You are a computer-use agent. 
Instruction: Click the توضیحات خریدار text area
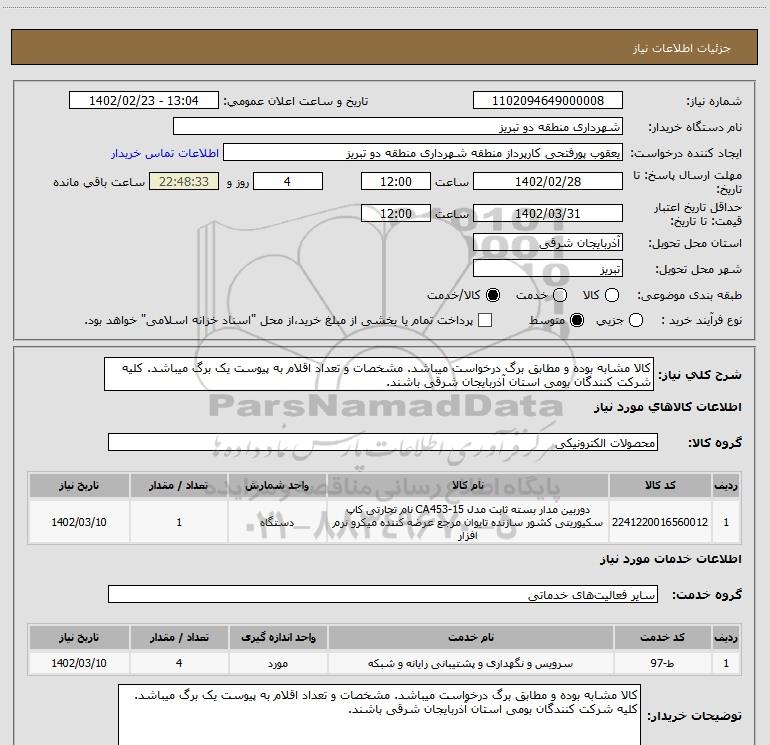click(379, 715)
